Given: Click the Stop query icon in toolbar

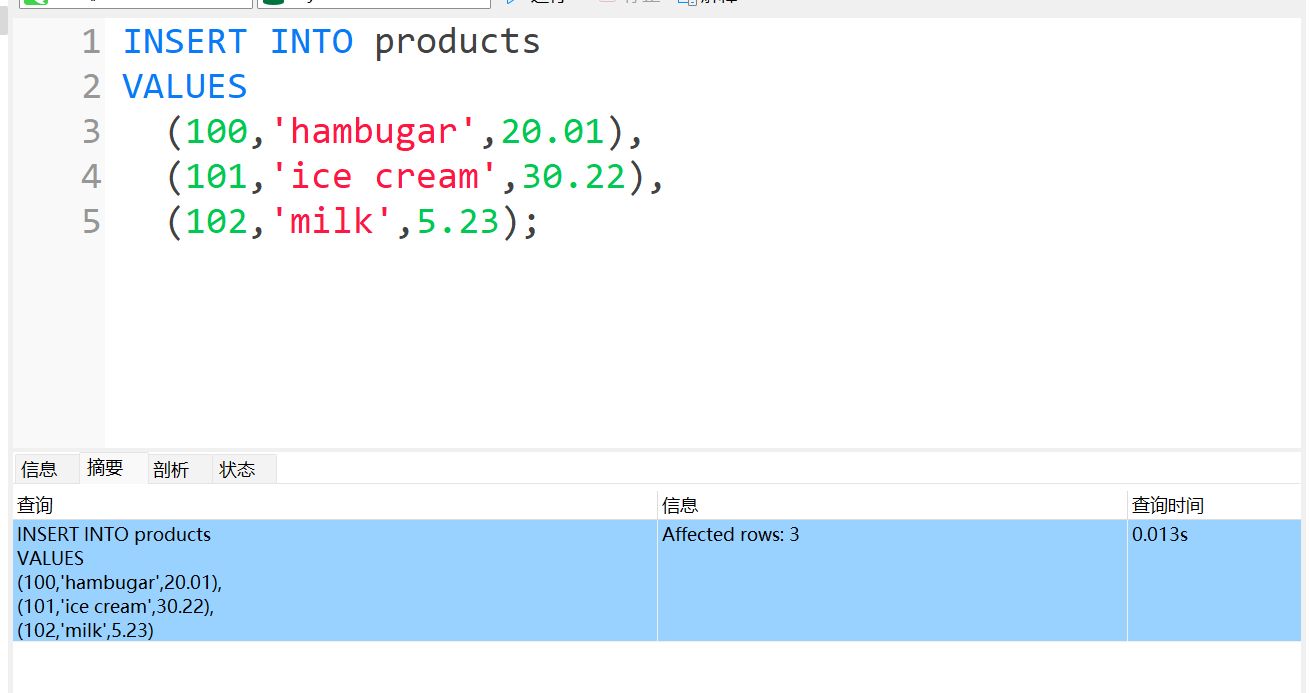Looking at the screenshot, I should [606, 2].
